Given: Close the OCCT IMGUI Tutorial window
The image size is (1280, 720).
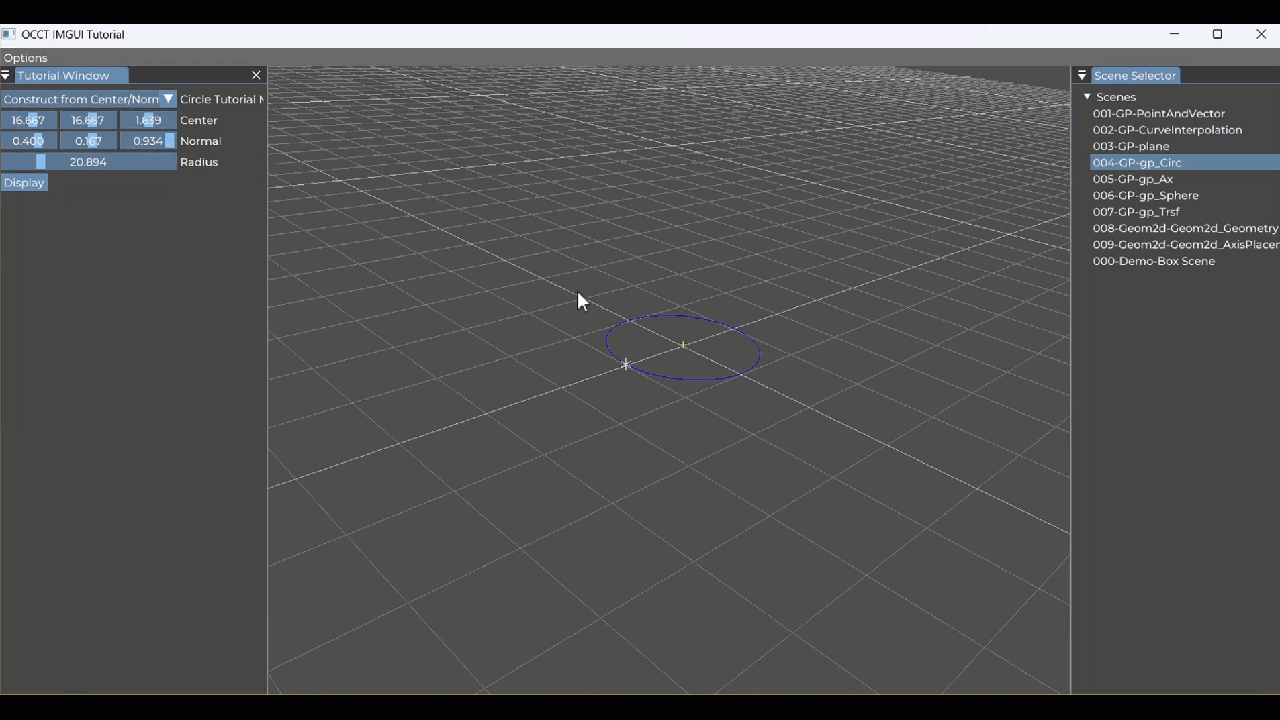Looking at the screenshot, I should point(1260,34).
